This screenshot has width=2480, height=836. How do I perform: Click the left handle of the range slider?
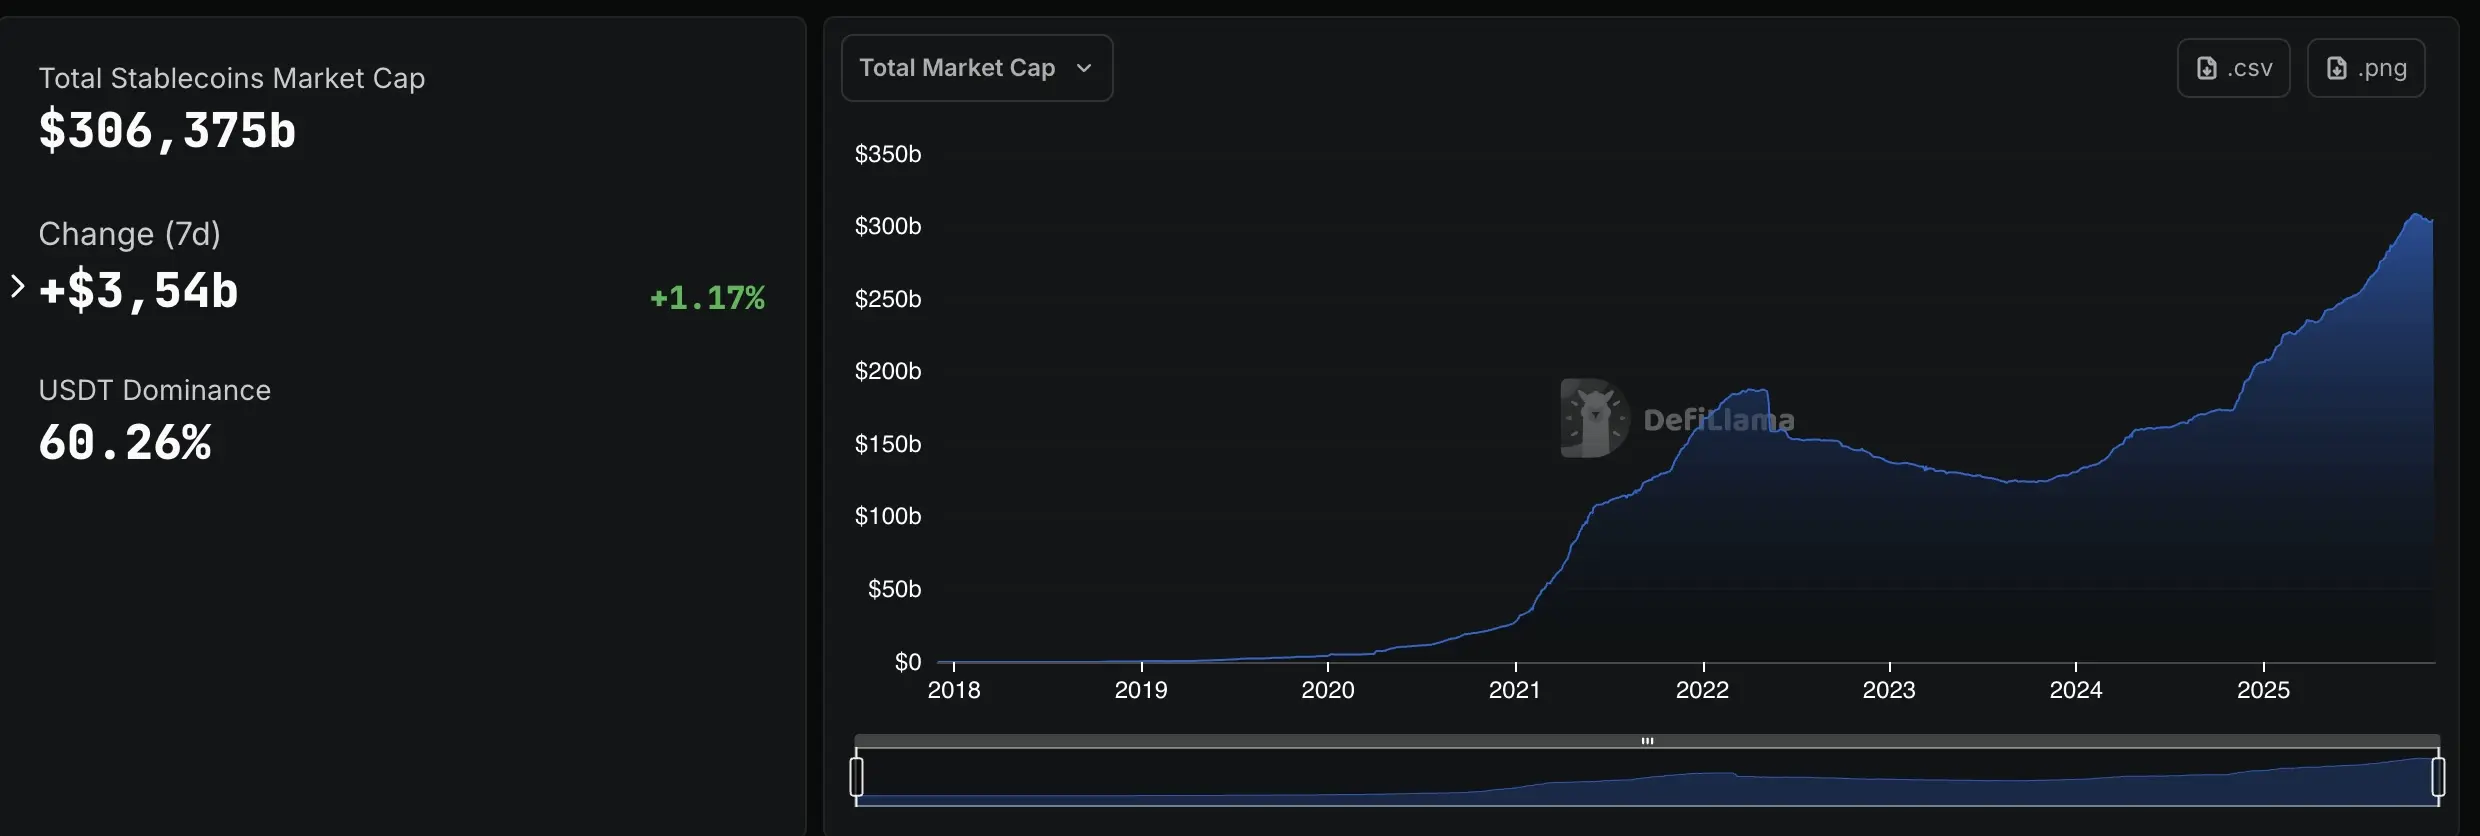click(x=857, y=777)
